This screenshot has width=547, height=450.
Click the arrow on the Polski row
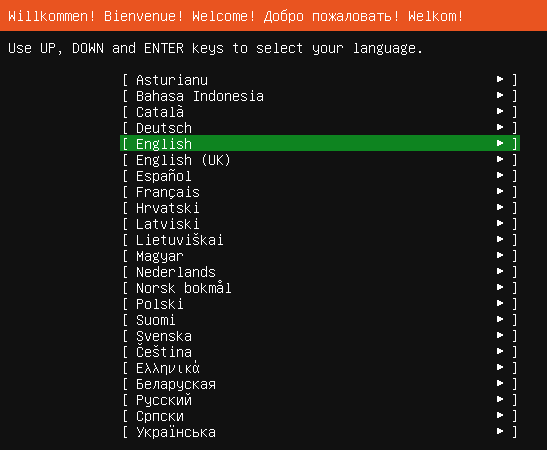pos(500,303)
